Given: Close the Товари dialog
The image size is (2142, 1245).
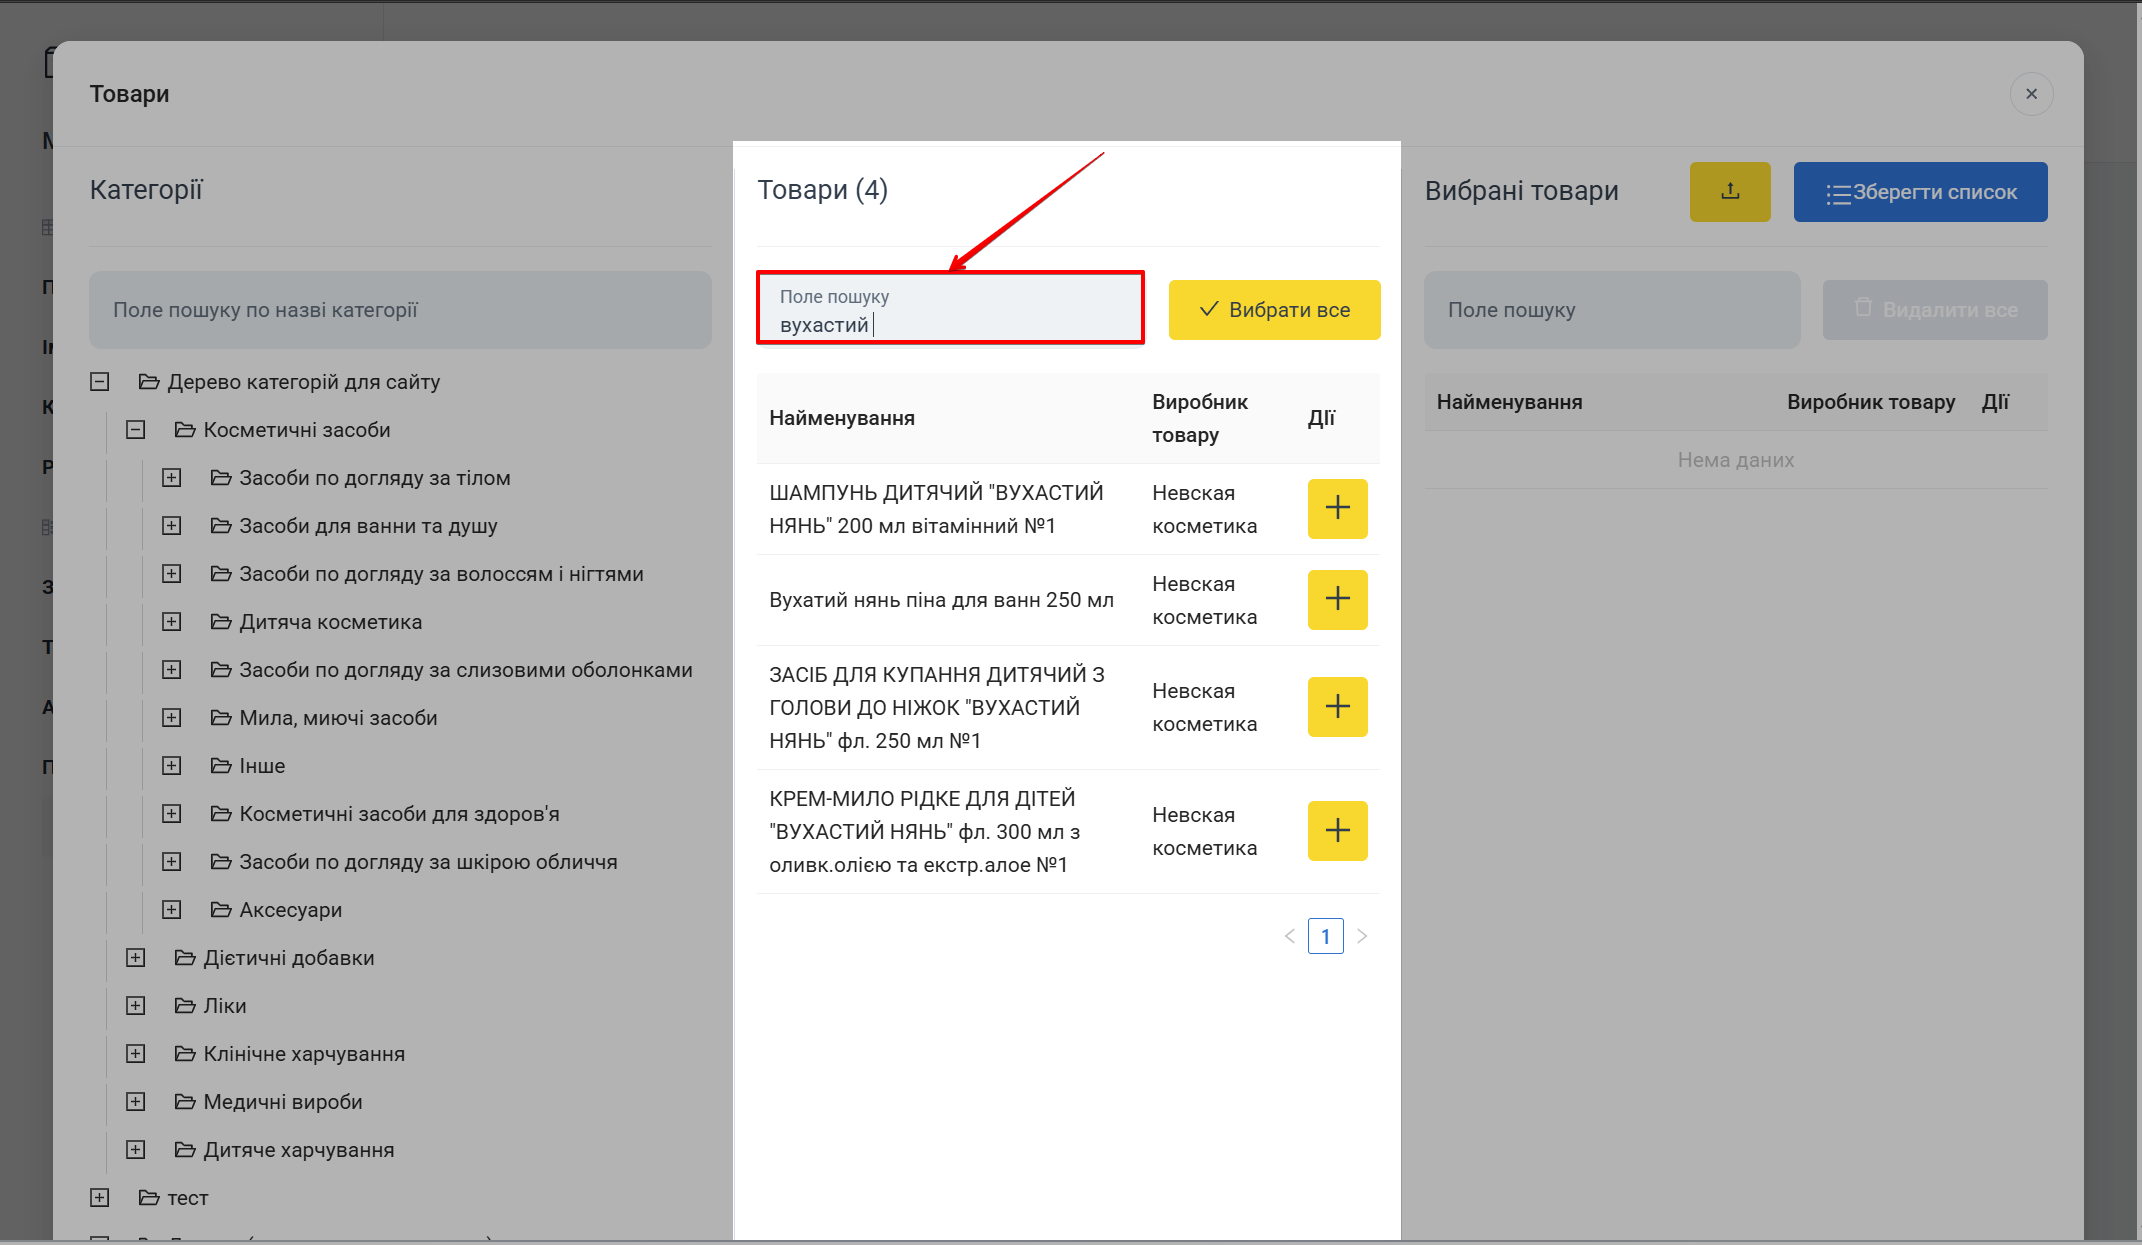Looking at the screenshot, I should pos(2030,94).
